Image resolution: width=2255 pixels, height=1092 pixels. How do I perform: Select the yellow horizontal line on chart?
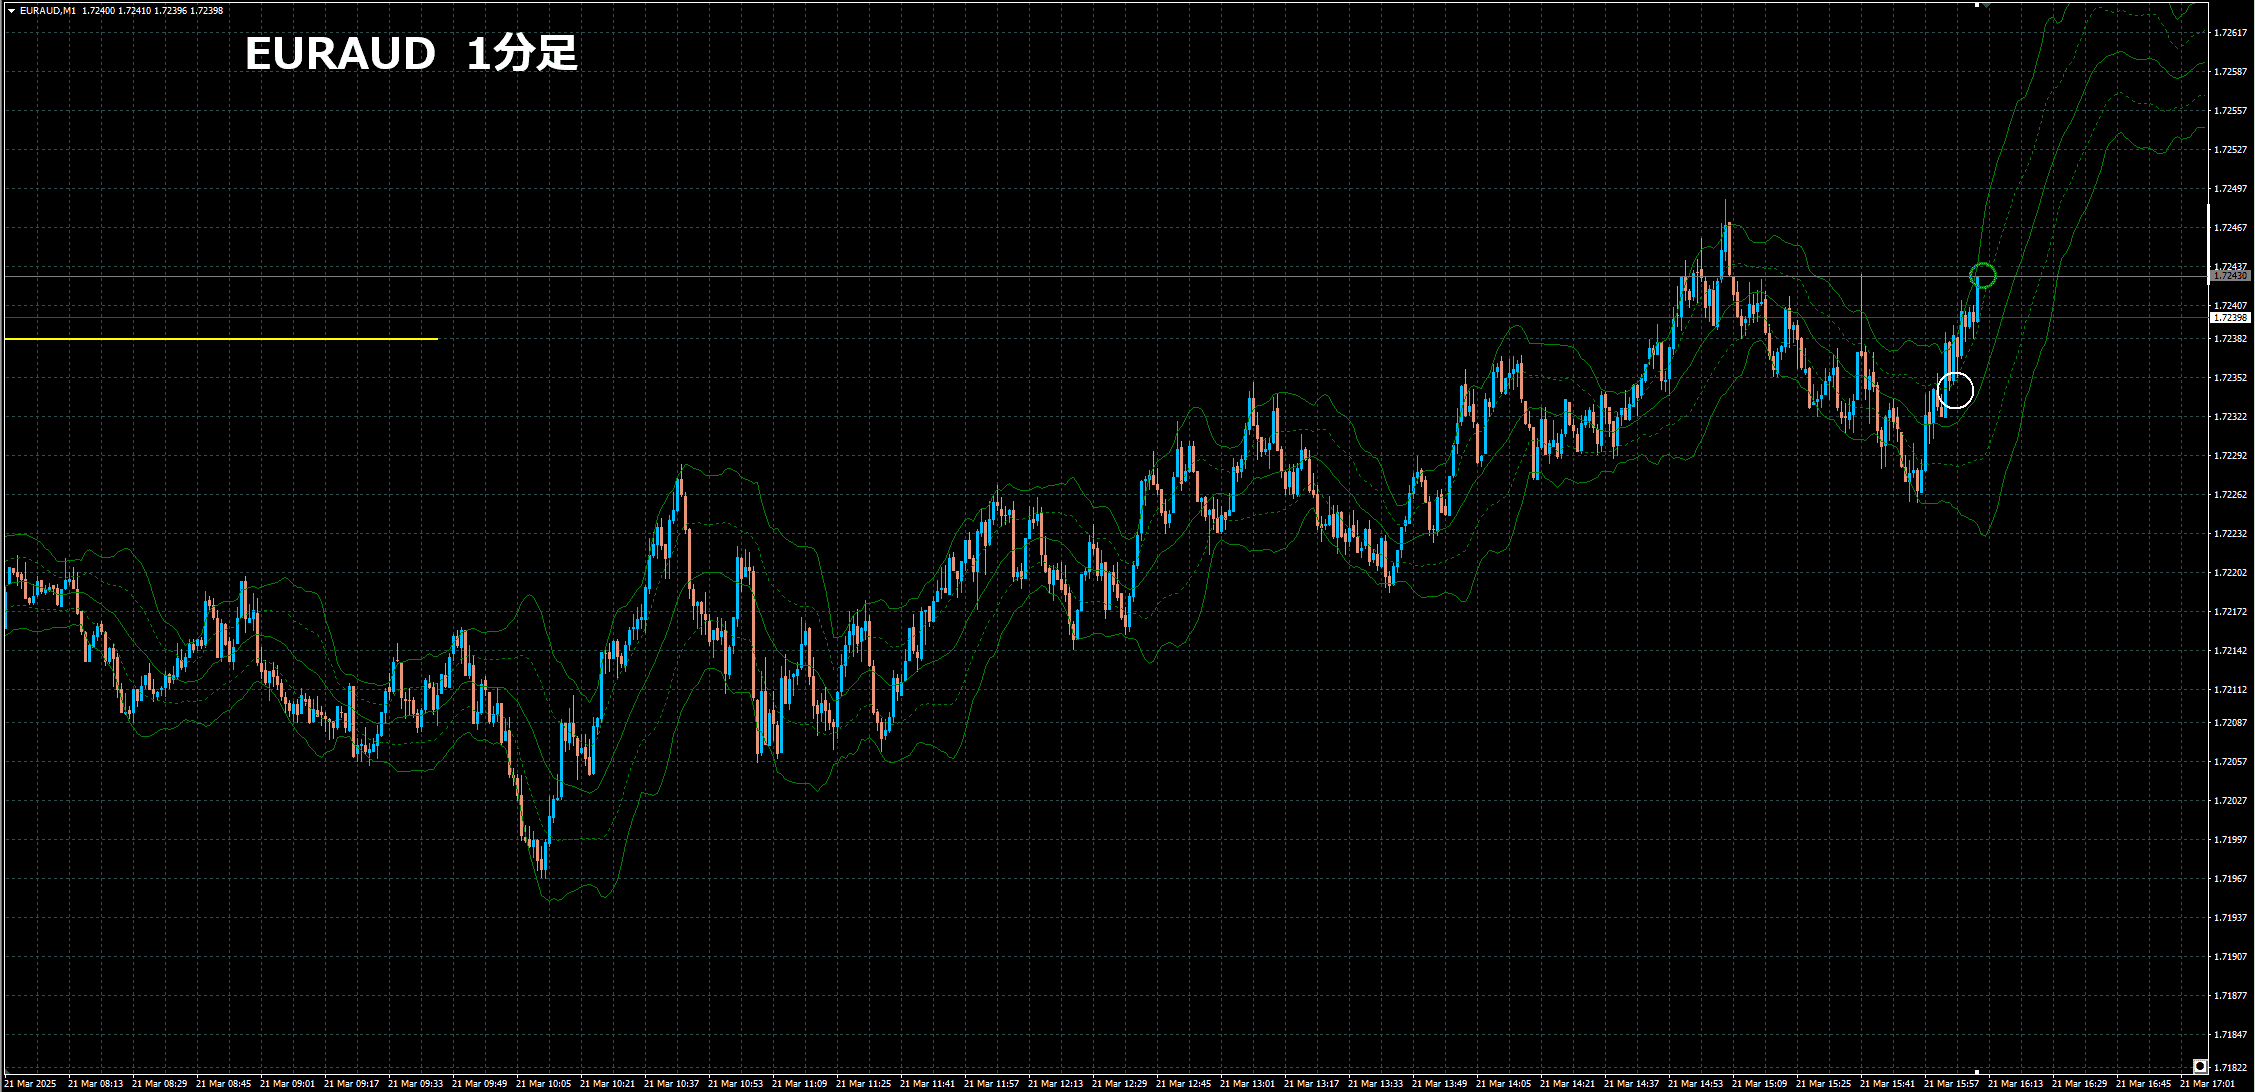click(x=221, y=339)
